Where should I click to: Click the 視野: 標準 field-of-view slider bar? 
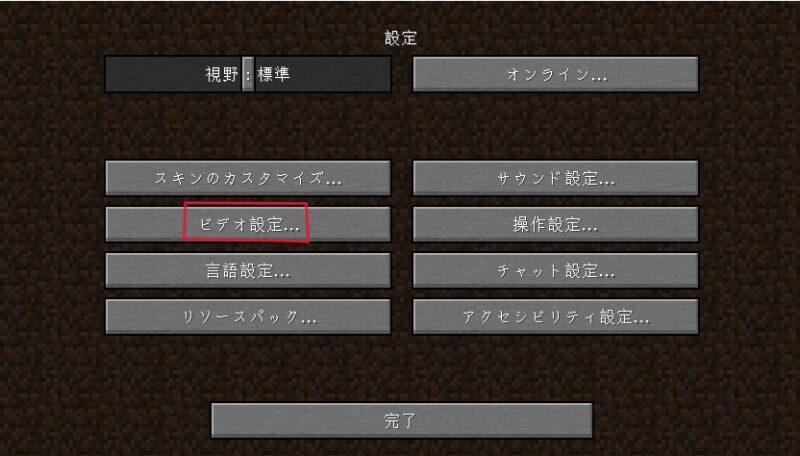[248, 74]
